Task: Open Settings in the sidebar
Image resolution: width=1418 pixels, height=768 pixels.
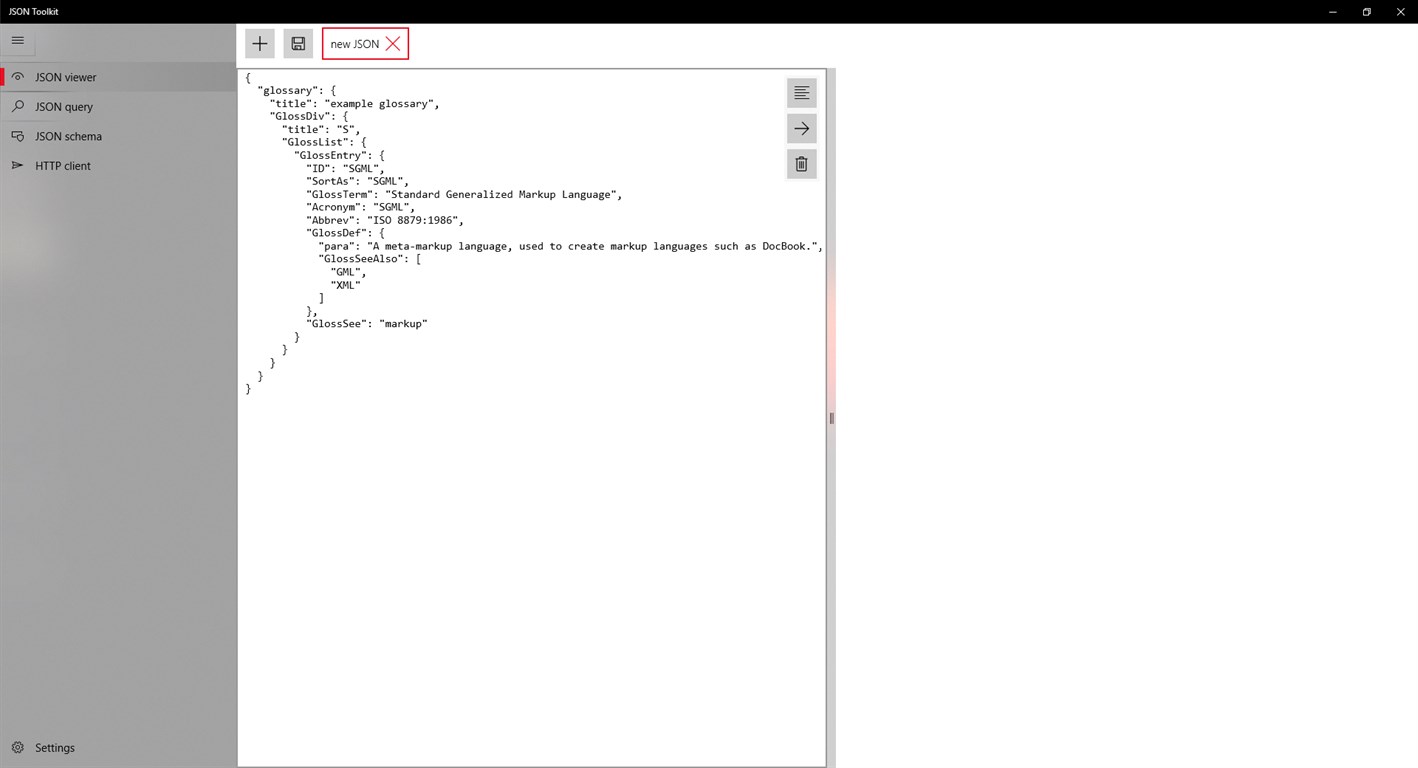Action: (118, 748)
